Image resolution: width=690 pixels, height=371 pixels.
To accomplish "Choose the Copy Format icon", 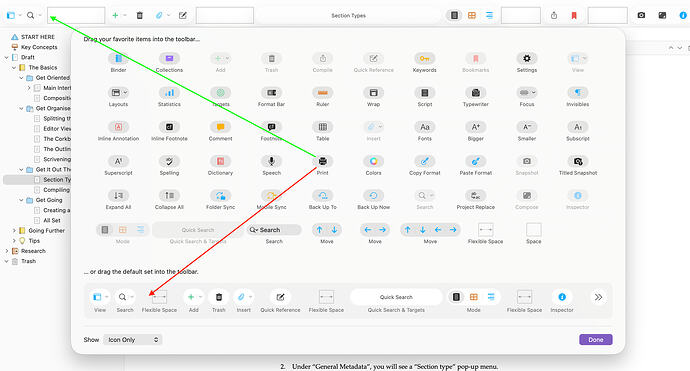I will (x=424, y=162).
